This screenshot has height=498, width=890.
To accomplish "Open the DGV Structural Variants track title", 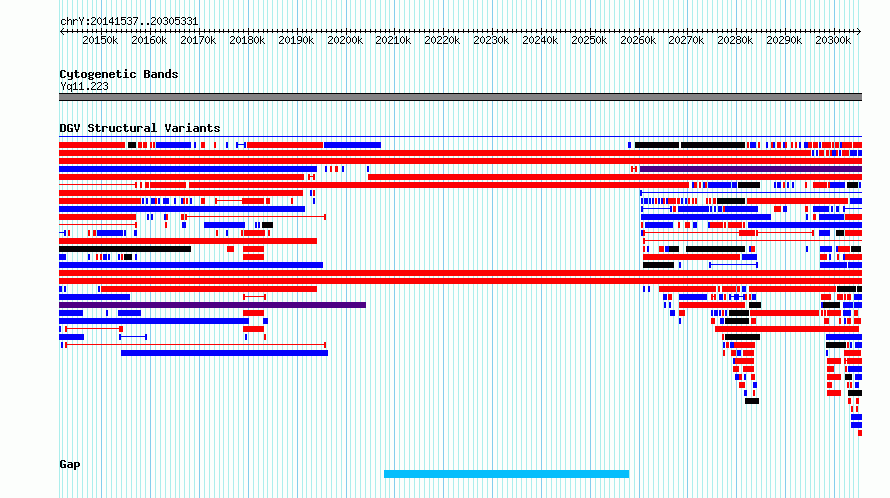I will tap(140, 128).
